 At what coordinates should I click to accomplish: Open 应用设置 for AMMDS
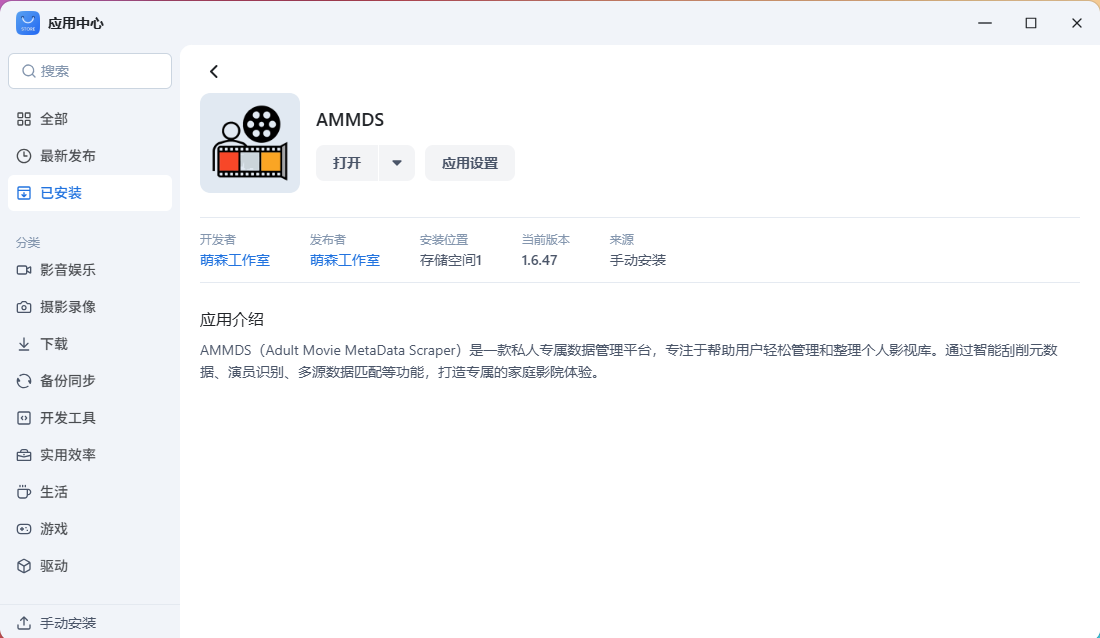(470, 162)
